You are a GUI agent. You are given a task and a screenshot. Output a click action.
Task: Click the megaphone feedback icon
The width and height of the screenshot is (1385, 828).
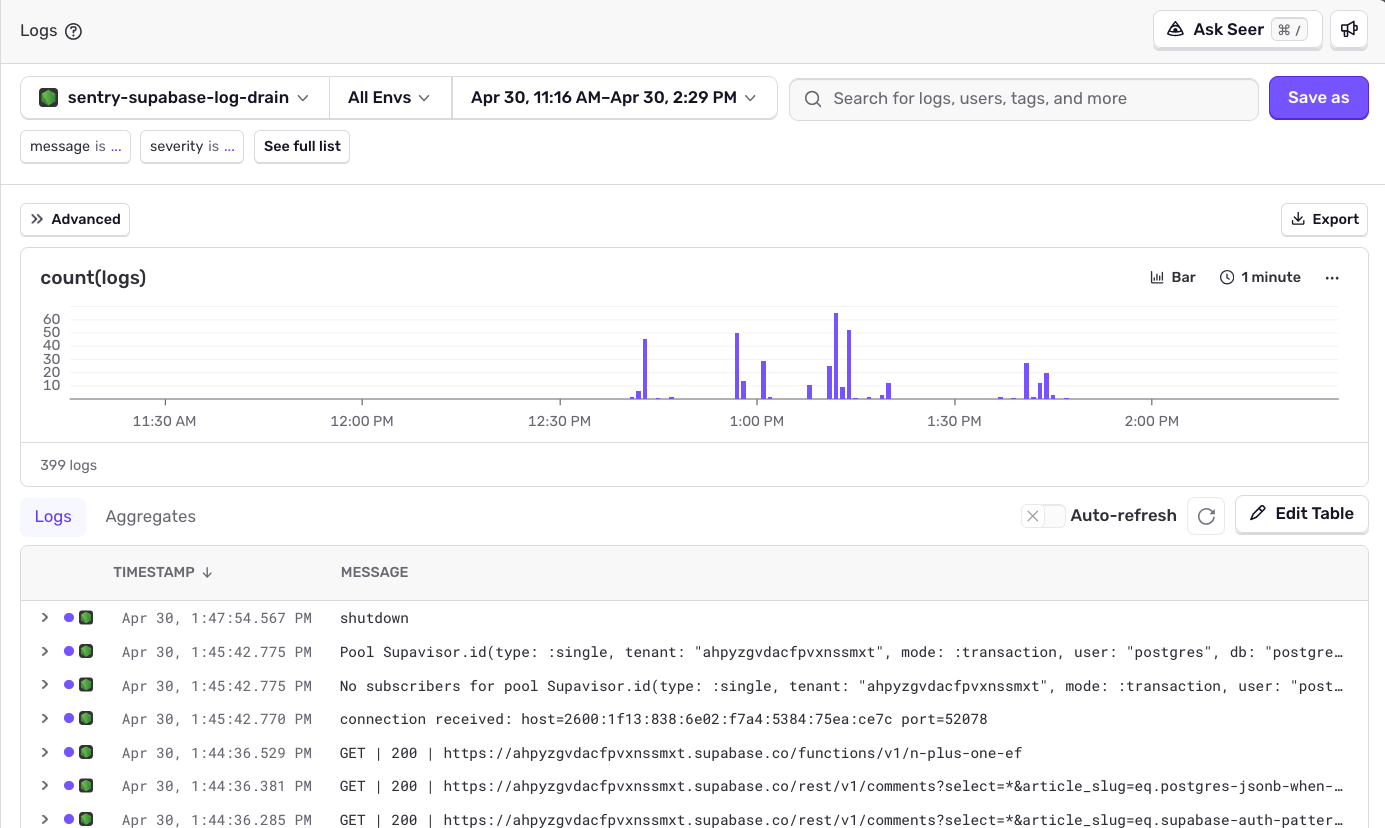(x=1349, y=30)
